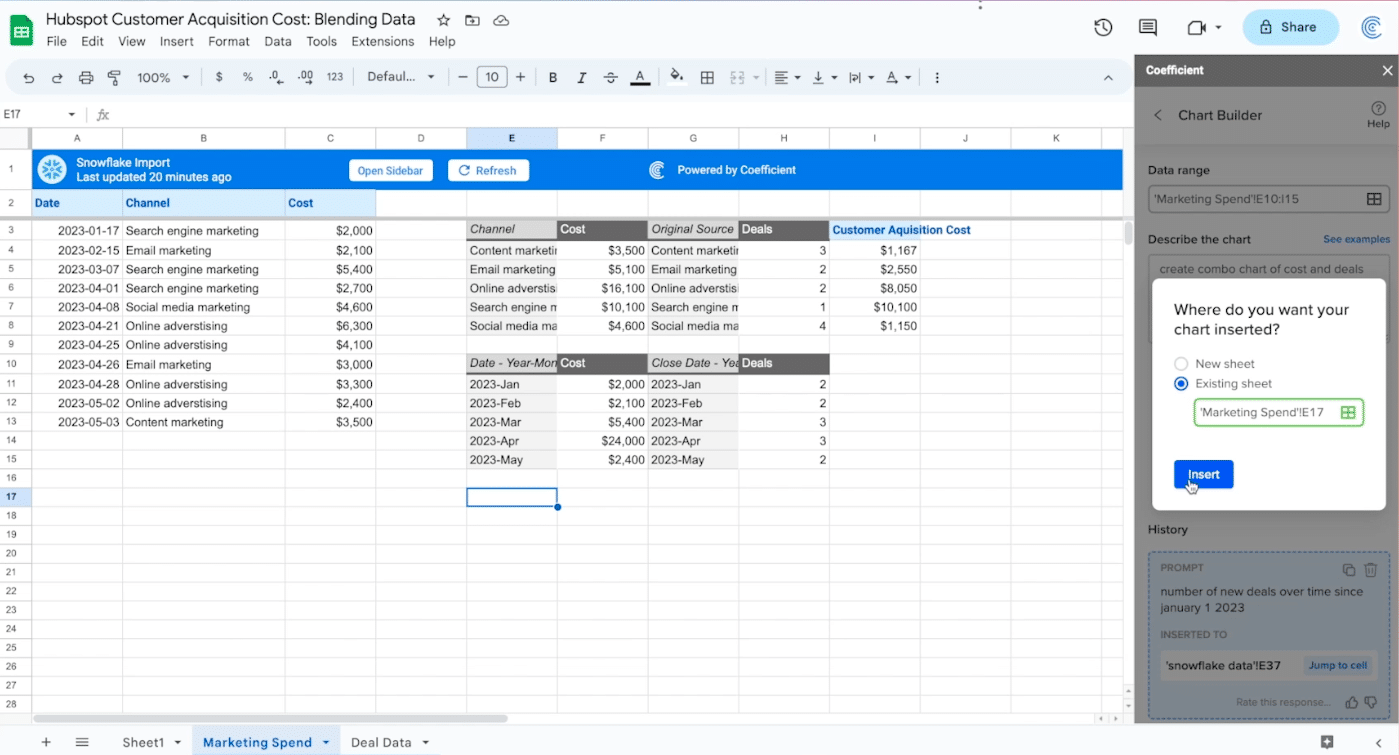Click the redo icon in toolbar
This screenshot has width=1399, height=755.
57,77
